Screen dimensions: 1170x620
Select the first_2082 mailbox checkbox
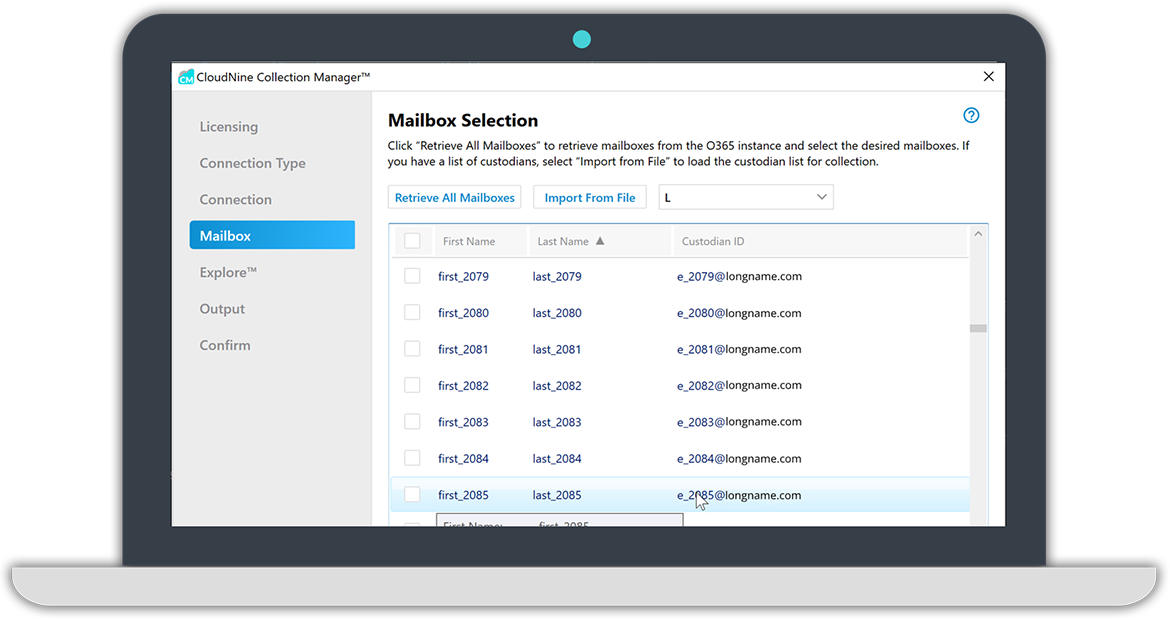click(x=412, y=386)
